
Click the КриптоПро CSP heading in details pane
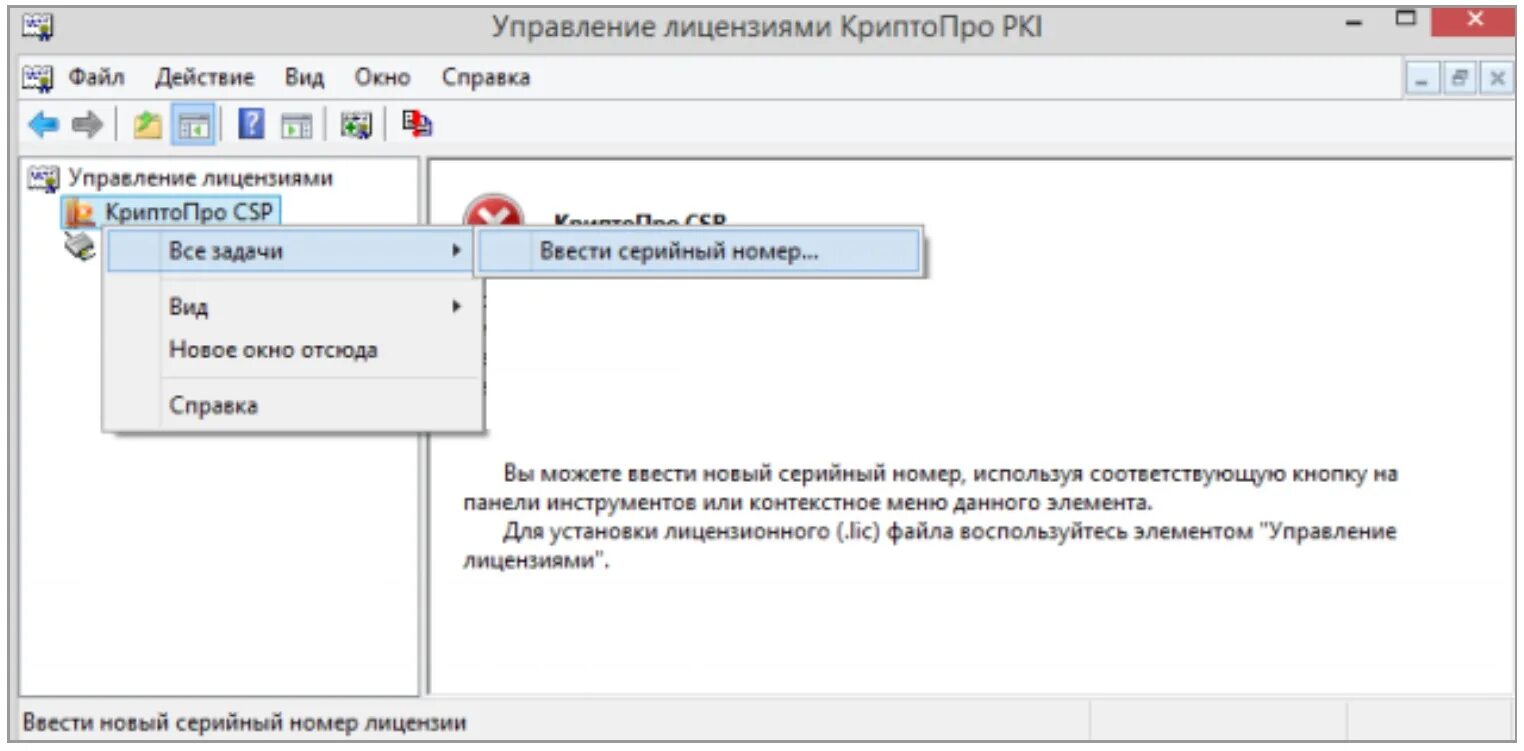[640, 222]
